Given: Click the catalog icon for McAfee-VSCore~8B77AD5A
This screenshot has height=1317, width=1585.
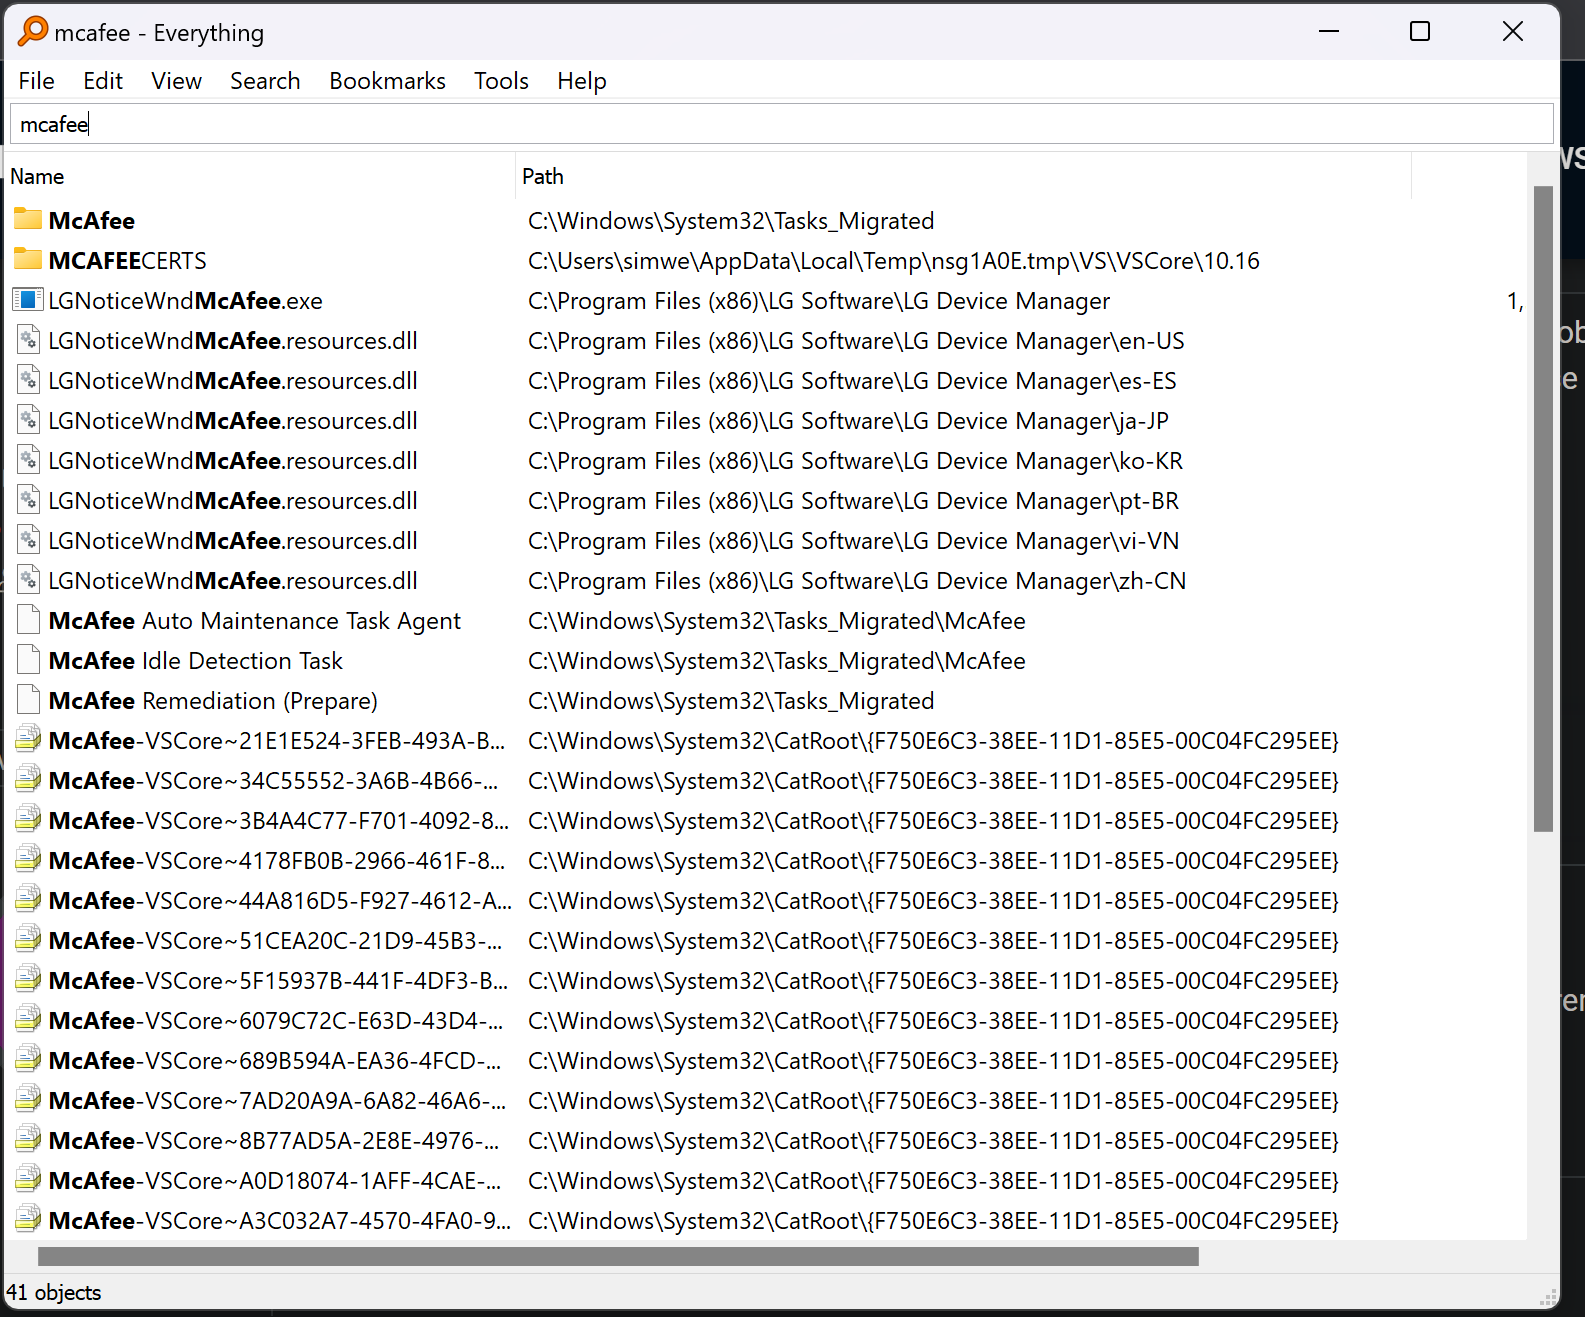Looking at the screenshot, I should [x=28, y=1139].
